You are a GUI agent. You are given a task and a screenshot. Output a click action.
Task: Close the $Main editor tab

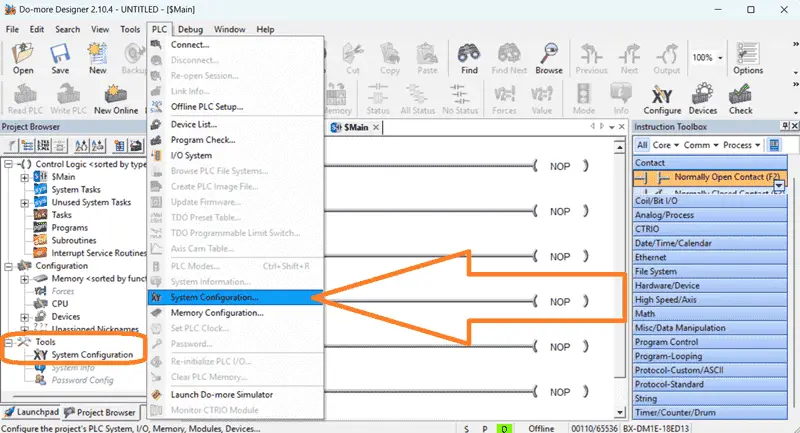(376, 127)
